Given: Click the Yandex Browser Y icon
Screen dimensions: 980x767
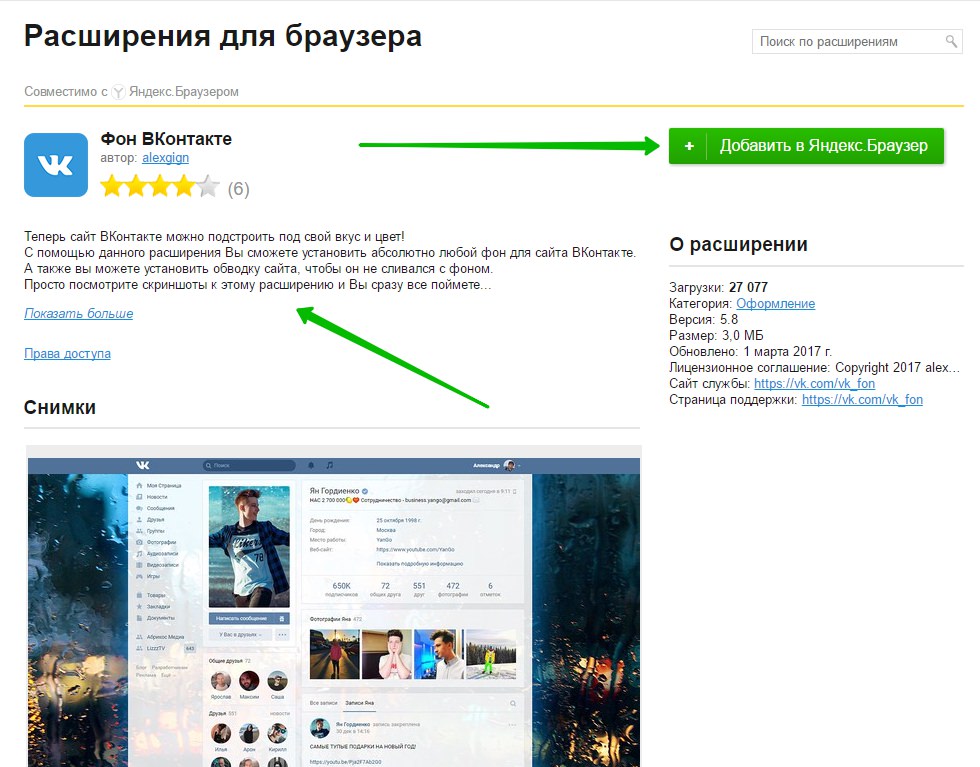Looking at the screenshot, I should tap(118, 92).
